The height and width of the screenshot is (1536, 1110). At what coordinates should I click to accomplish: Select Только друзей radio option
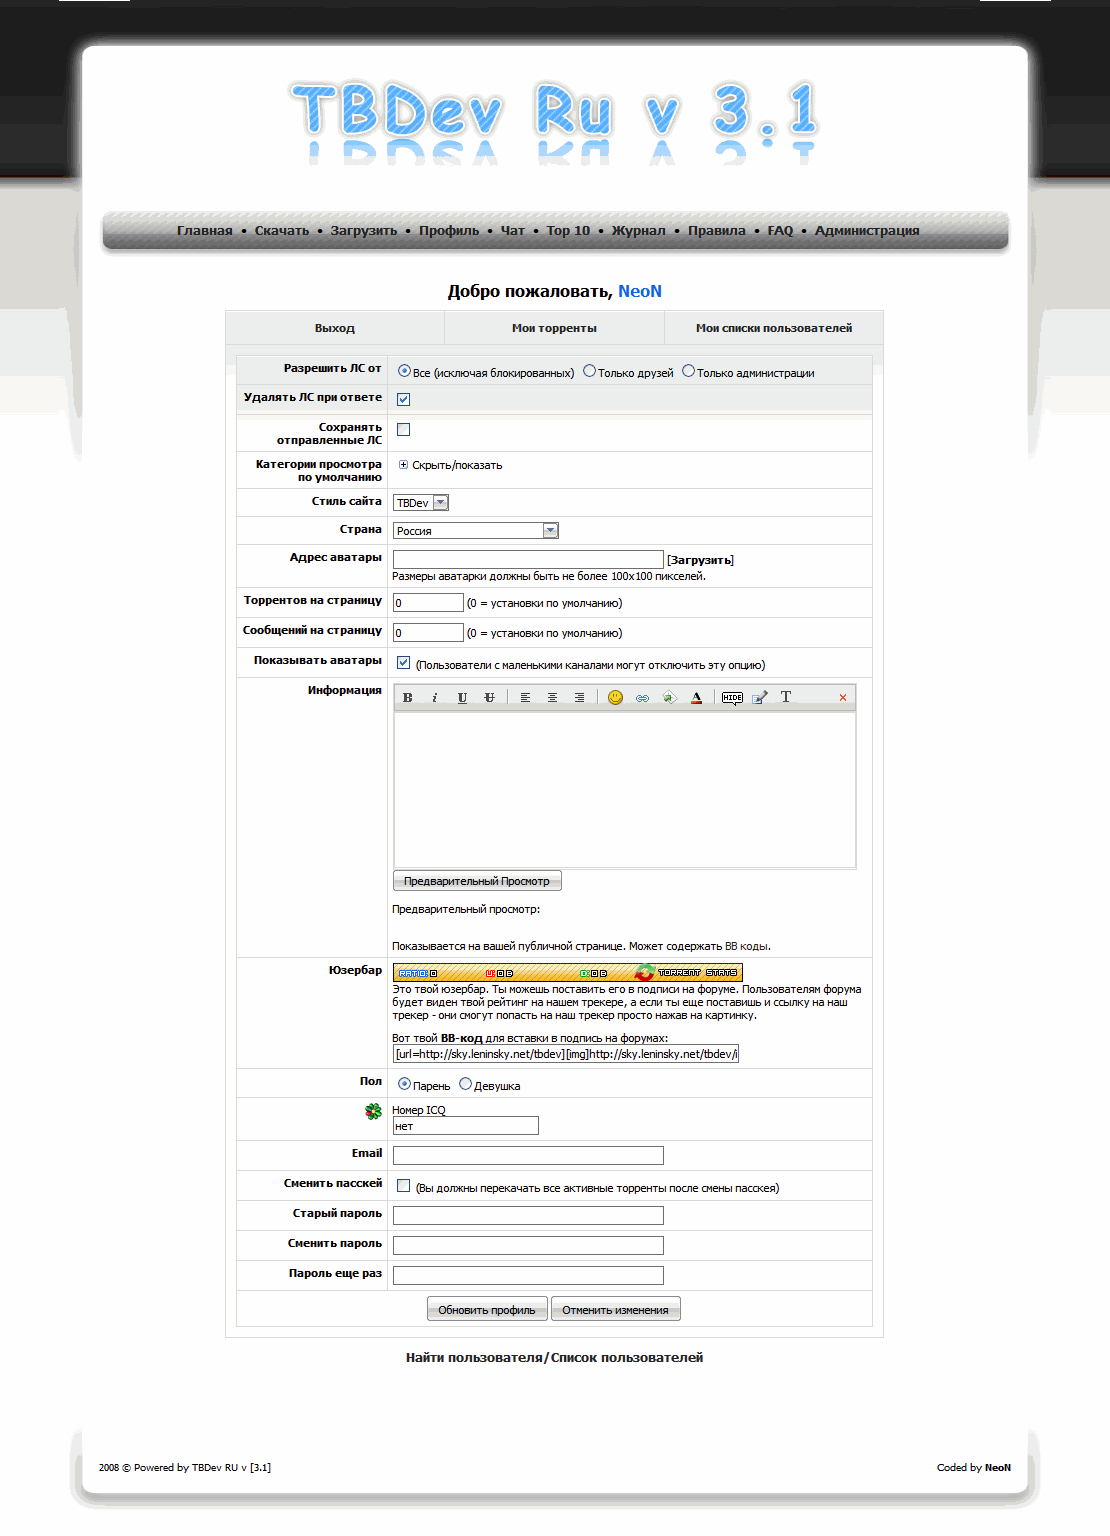click(589, 371)
